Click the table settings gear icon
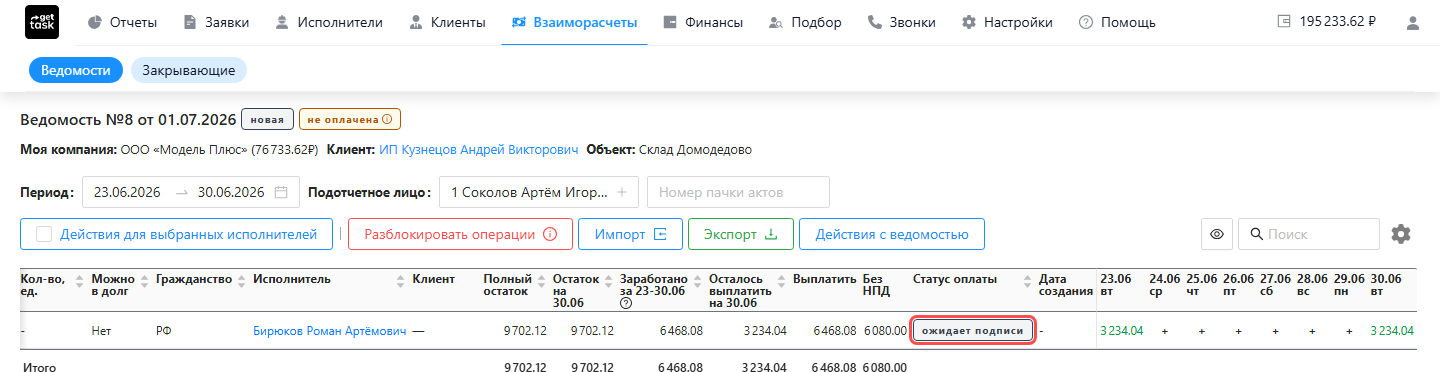The height and width of the screenshot is (372, 1440). point(1401,234)
